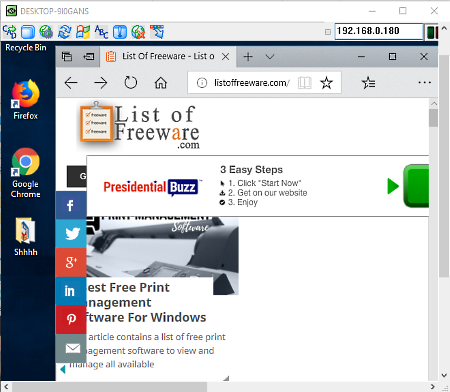Click the partially hidden dark menu button
Viewport: 450px width, 392px height.
[77, 176]
